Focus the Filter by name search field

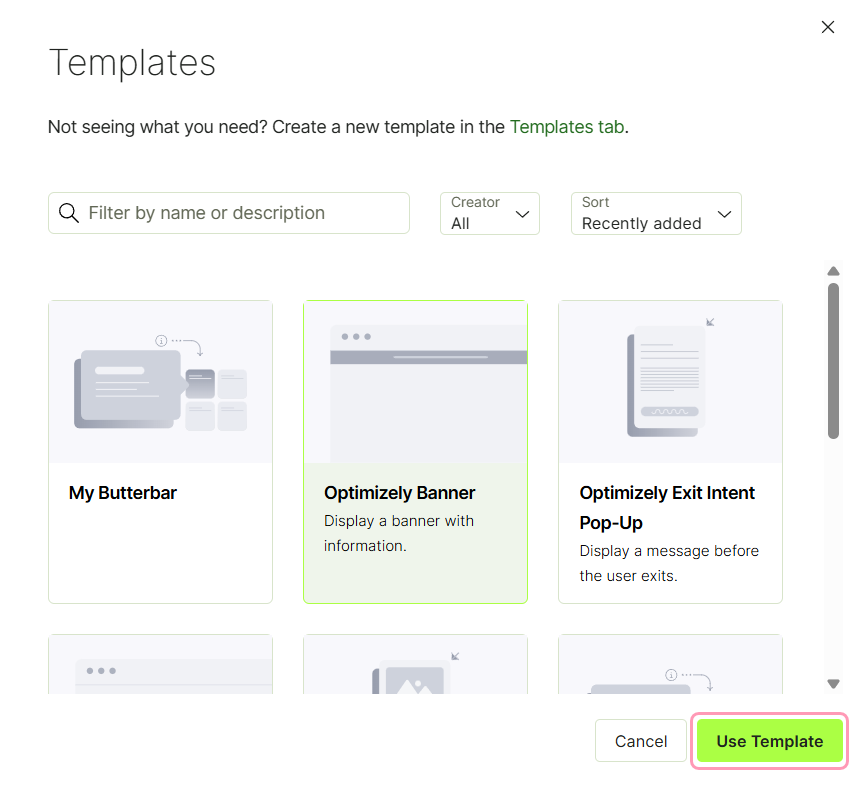click(228, 213)
